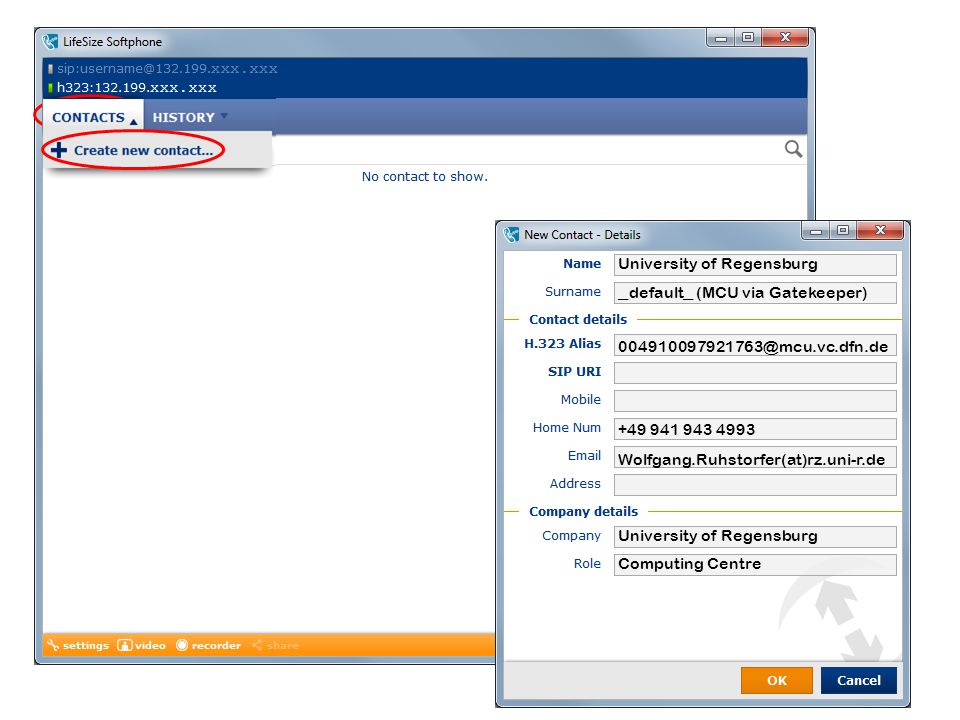The width and height of the screenshot is (960, 720).
Task: Start recorder in the bottom bar
Action: pyautogui.click(x=208, y=645)
